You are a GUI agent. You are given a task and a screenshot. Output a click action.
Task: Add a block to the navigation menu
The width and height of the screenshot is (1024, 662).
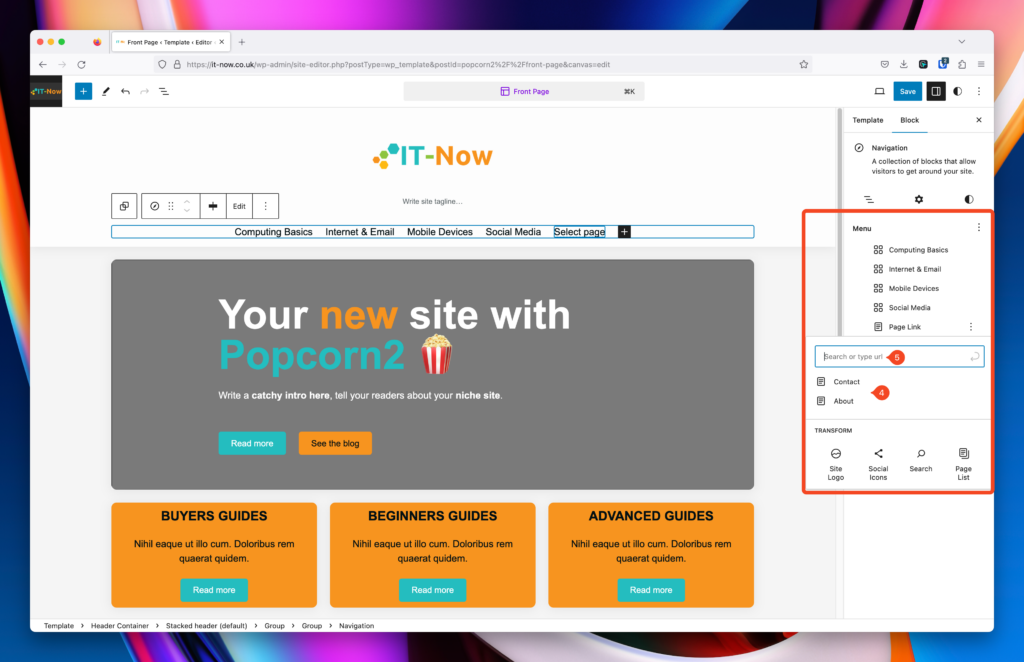624,232
